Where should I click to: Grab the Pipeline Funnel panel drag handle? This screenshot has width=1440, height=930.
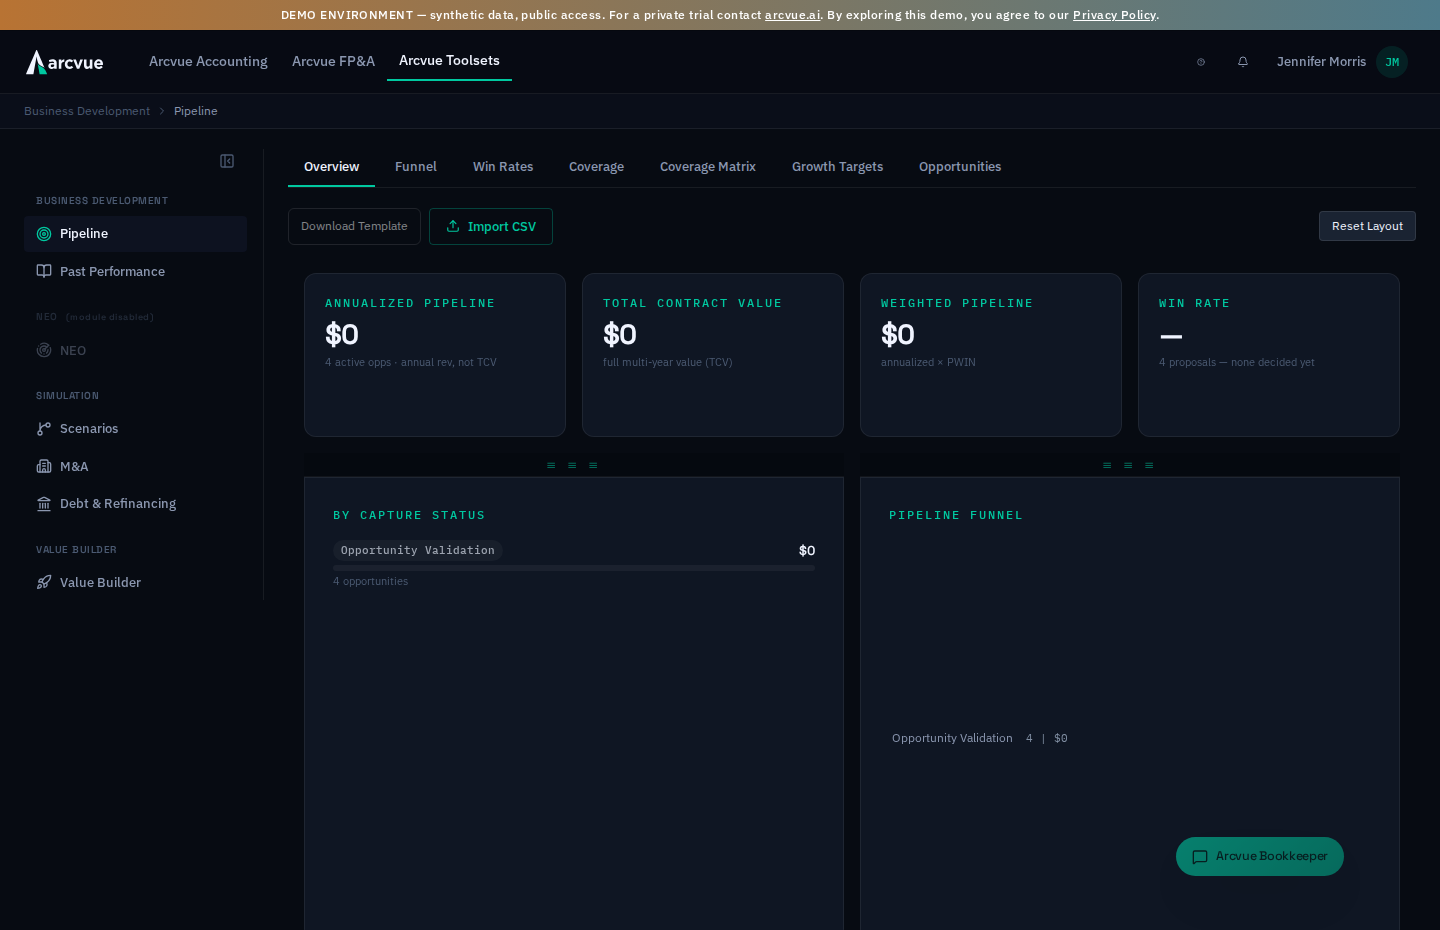click(x=1128, y=465)
